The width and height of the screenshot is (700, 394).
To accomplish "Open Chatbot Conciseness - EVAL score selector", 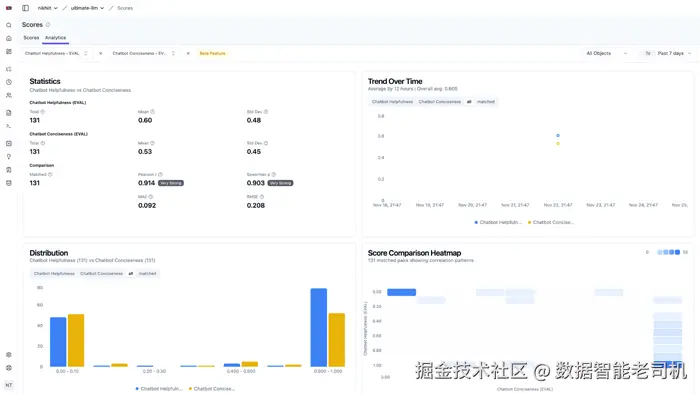I will point(144,53).
